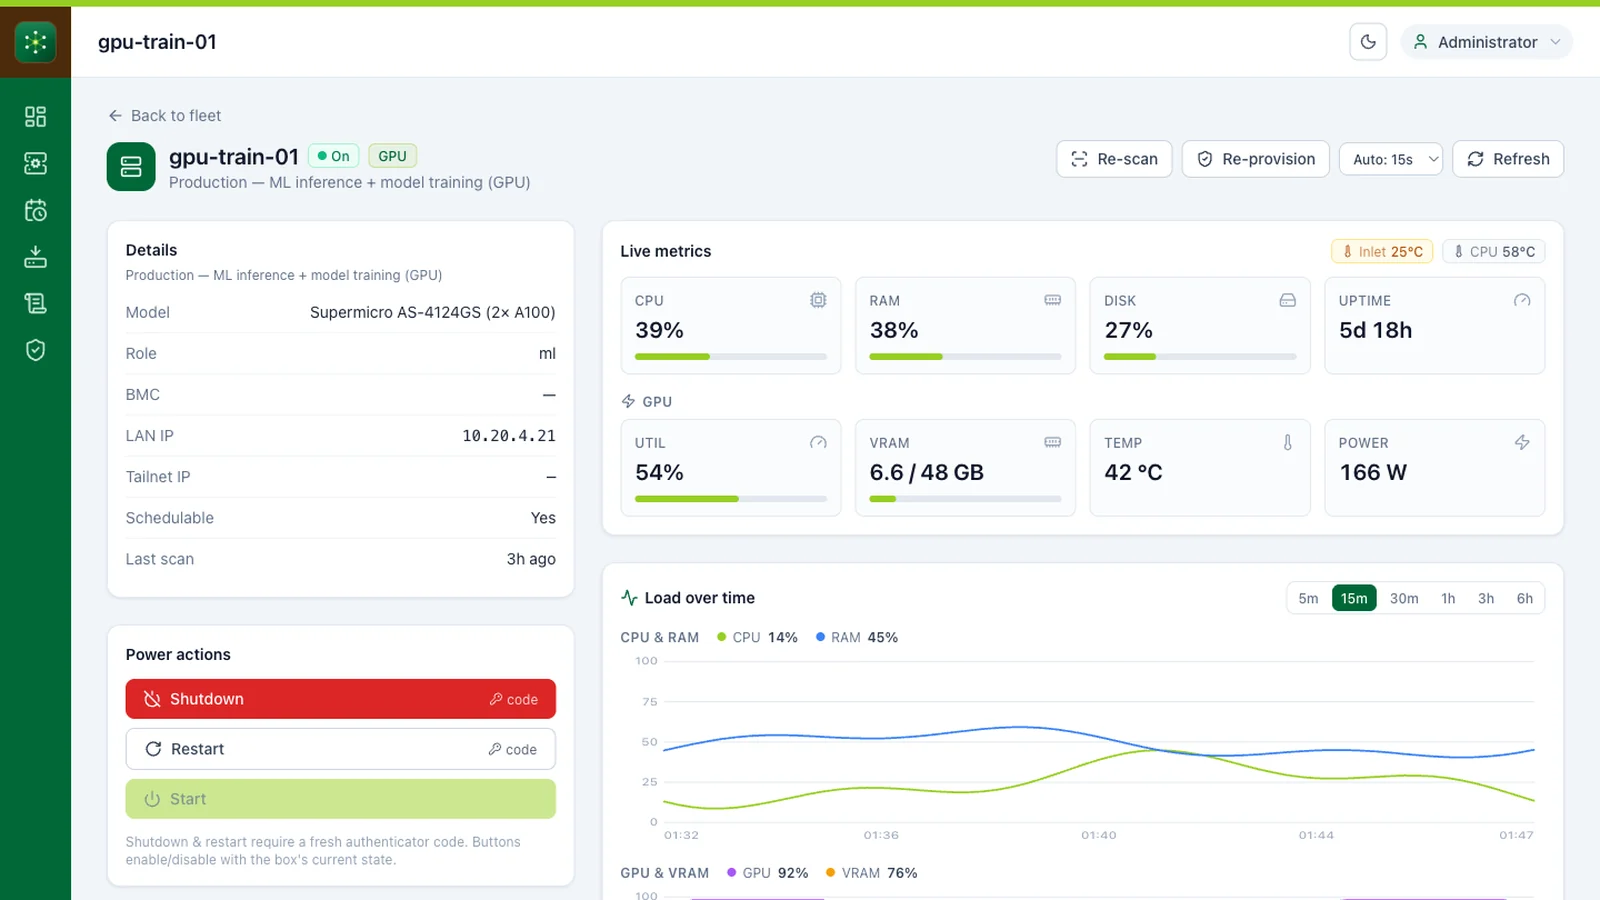Click the pulse icon beside Load over time
Image resolution: width=1600 pixels, height=900 pixels.
click(x=629, y=598)
